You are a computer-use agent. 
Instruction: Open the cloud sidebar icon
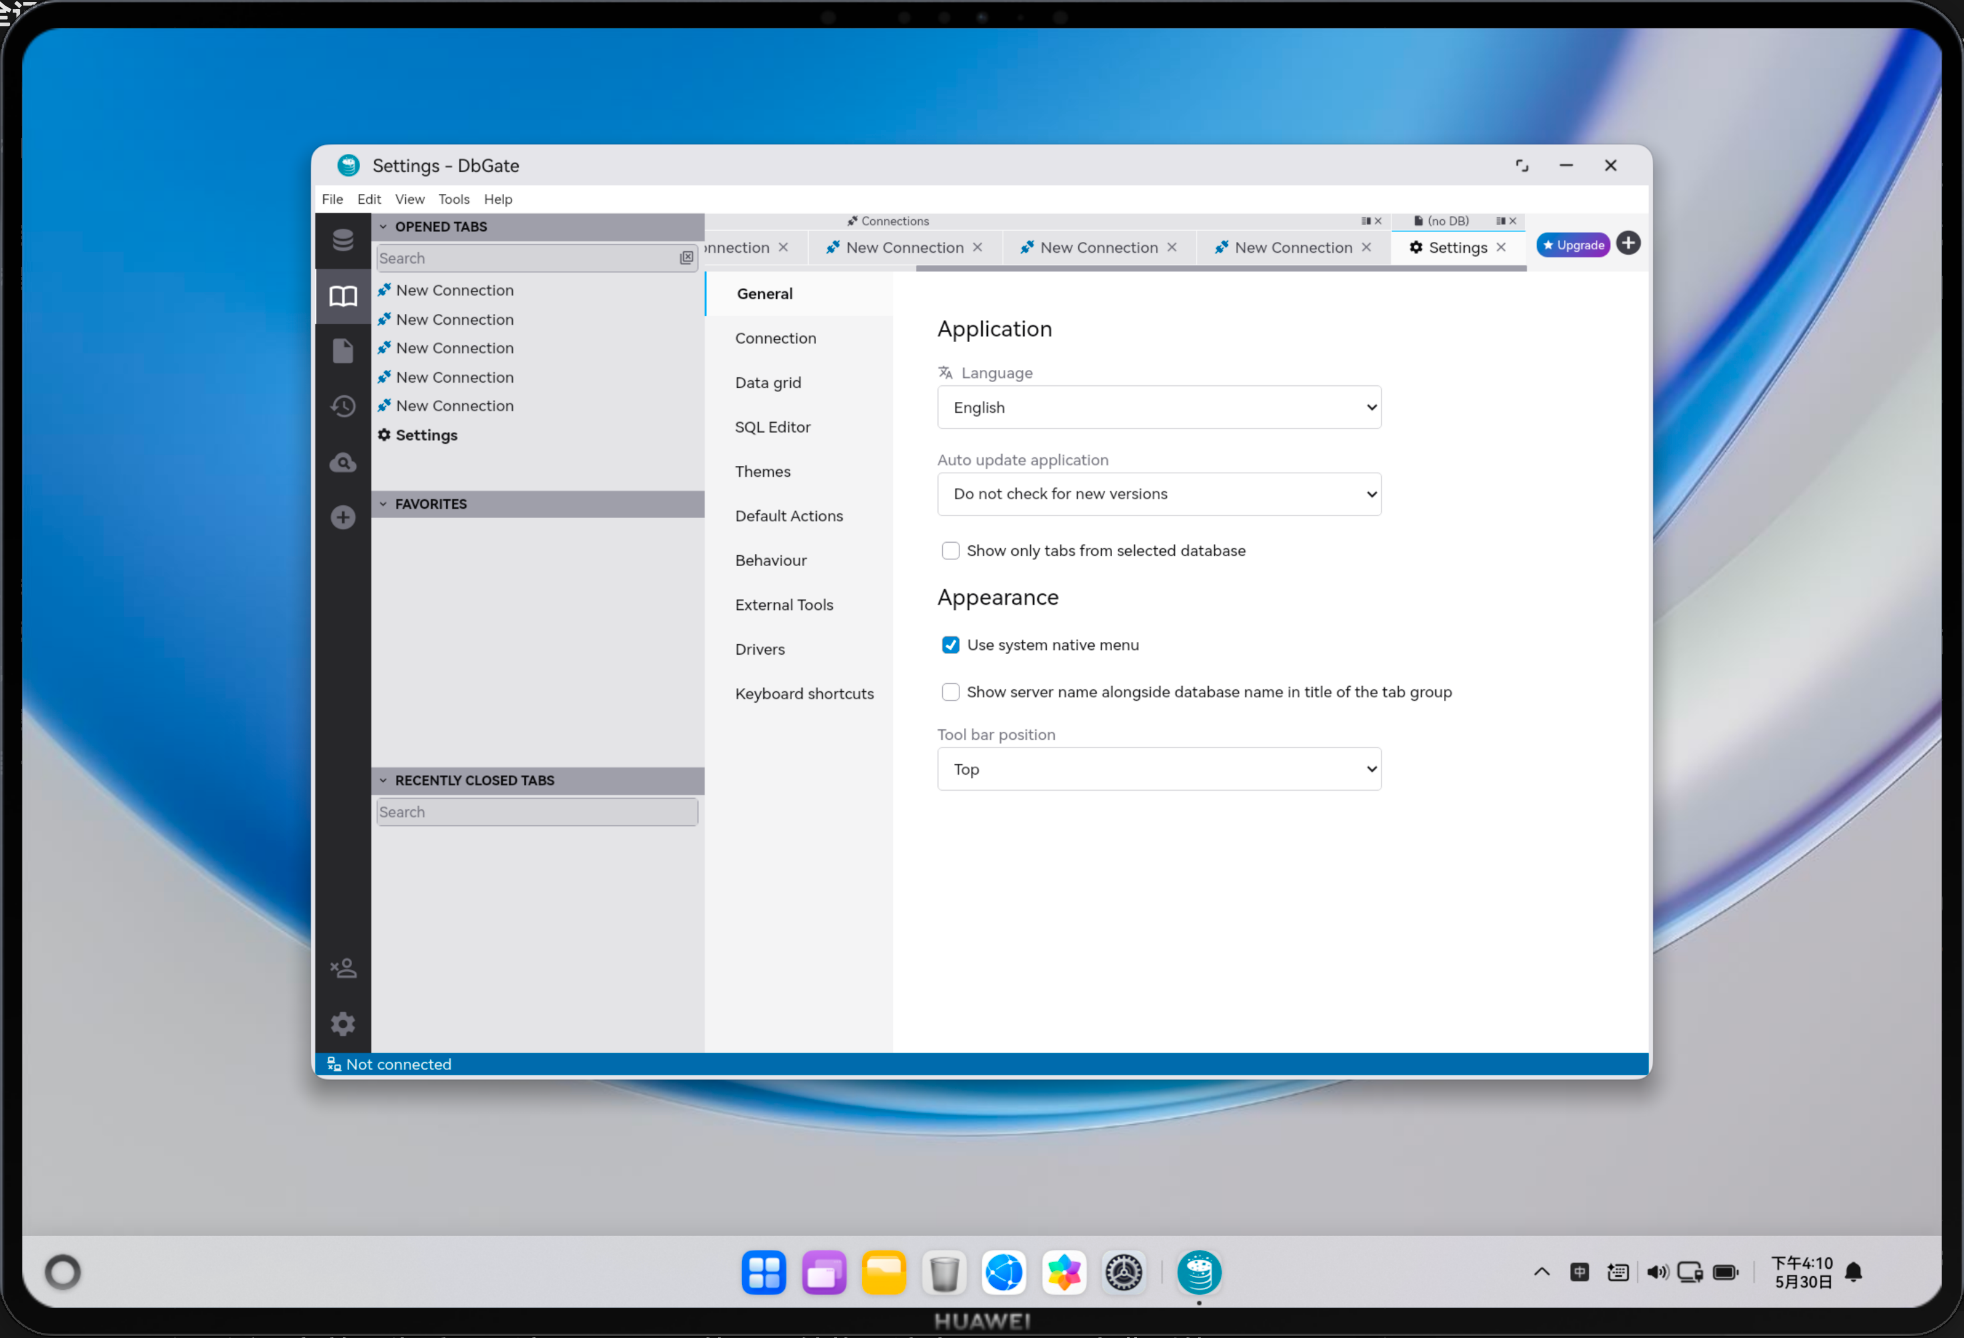click(343, 463)
